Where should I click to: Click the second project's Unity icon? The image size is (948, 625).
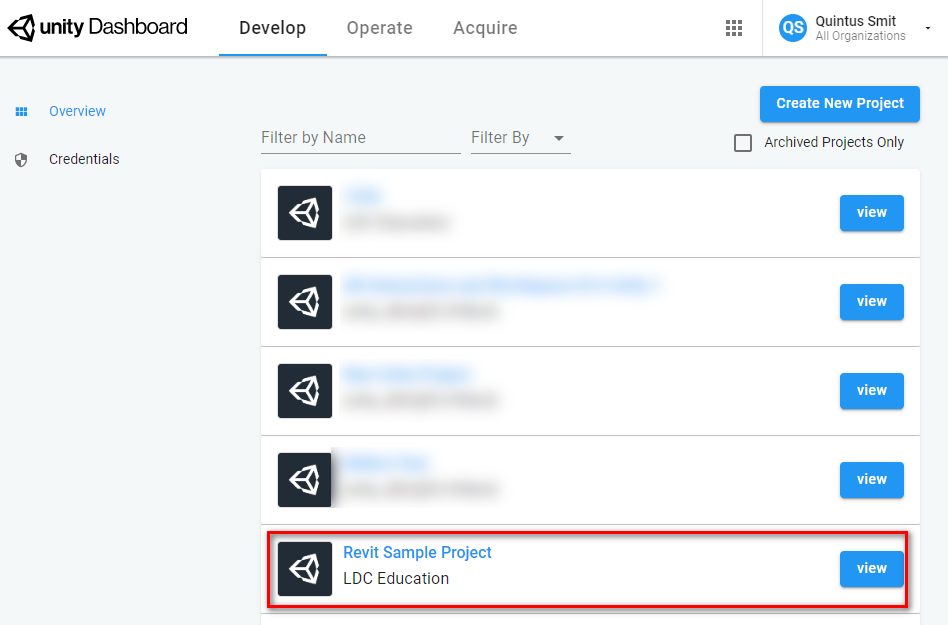pyautogui.click(x=305, y=302)
